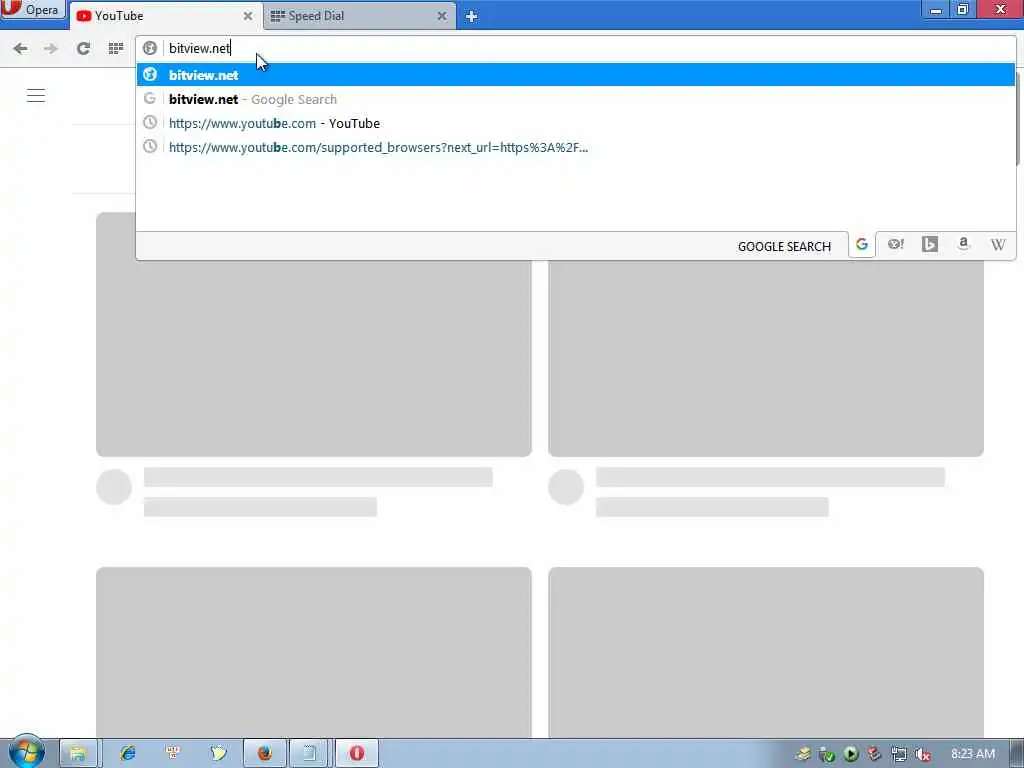Click the page vertical scrollbar
Image resolution: width=1024 pixels, height=768 pixels.
coord(1019,118)
